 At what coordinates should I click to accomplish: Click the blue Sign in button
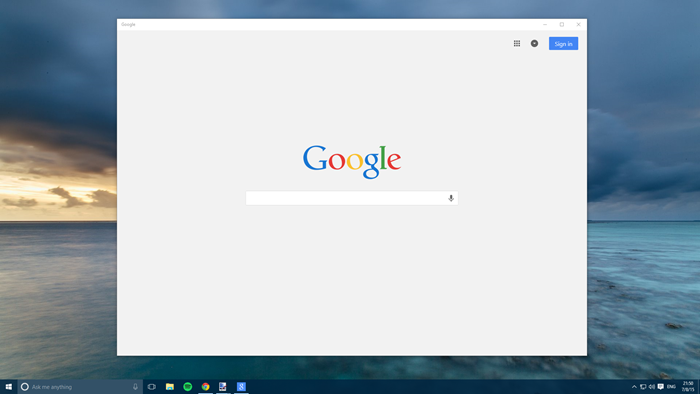click(x=563, y=44)
